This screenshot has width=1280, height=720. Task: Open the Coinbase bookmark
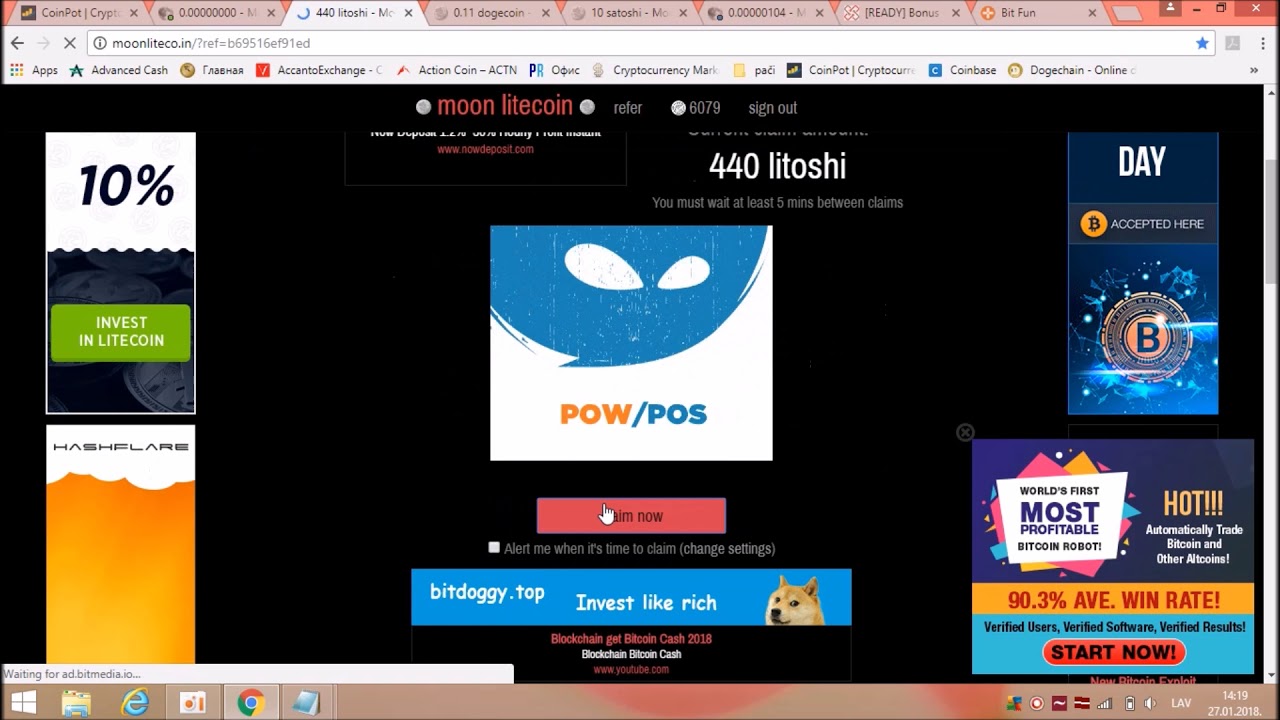[x=962, y=70]
